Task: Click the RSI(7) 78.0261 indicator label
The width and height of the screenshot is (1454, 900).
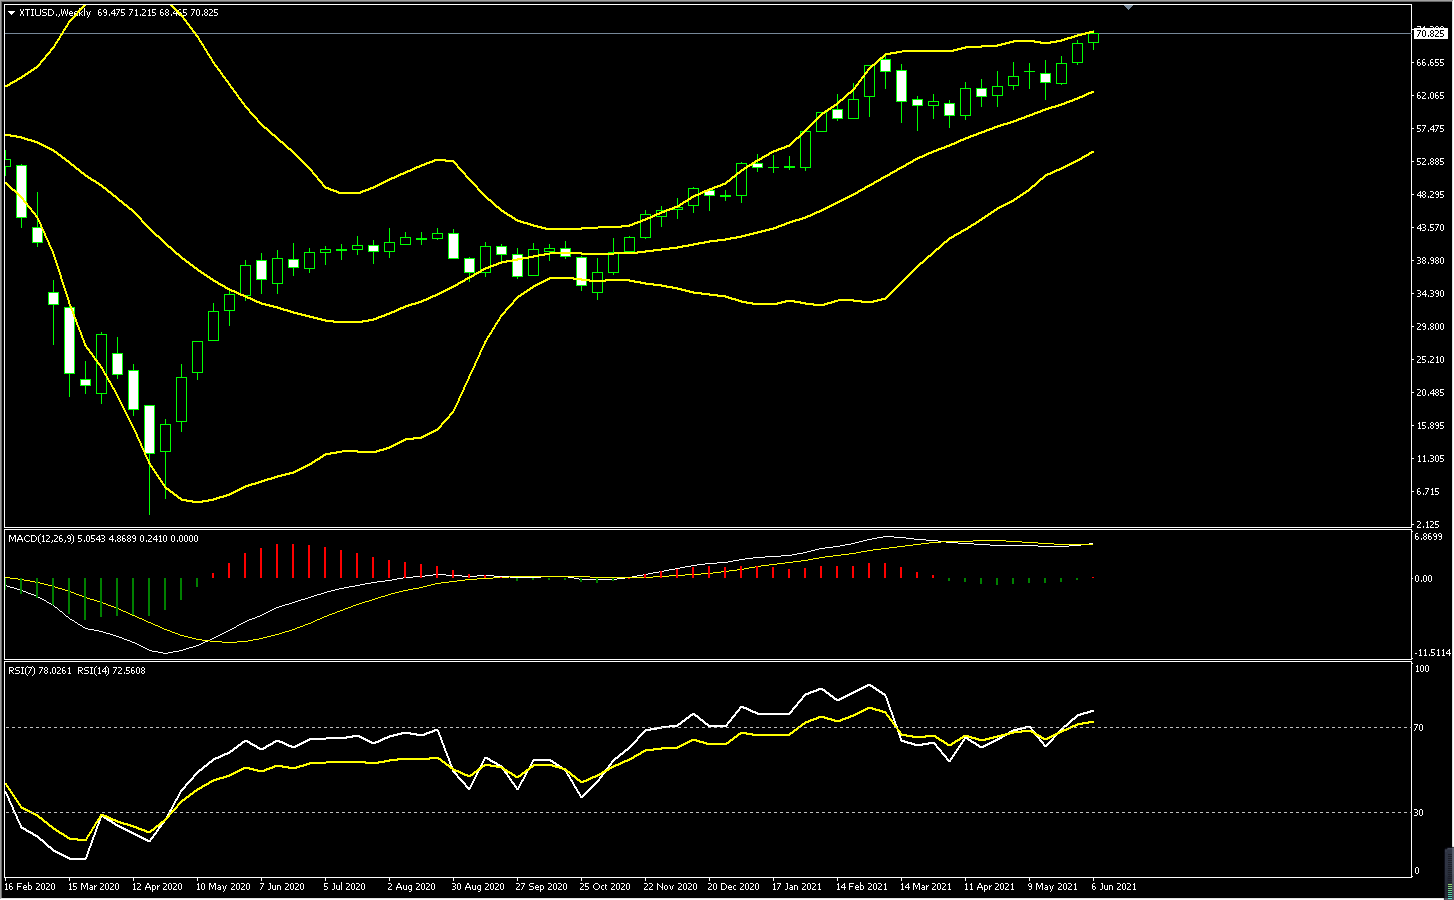Action: pyautogui.click(x=40, y=671)
